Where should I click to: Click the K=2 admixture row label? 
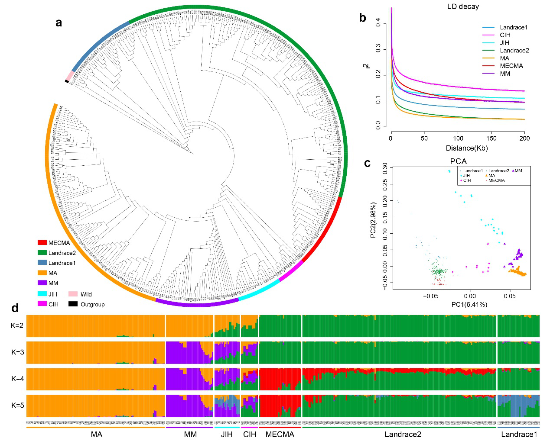pos(17,325)
